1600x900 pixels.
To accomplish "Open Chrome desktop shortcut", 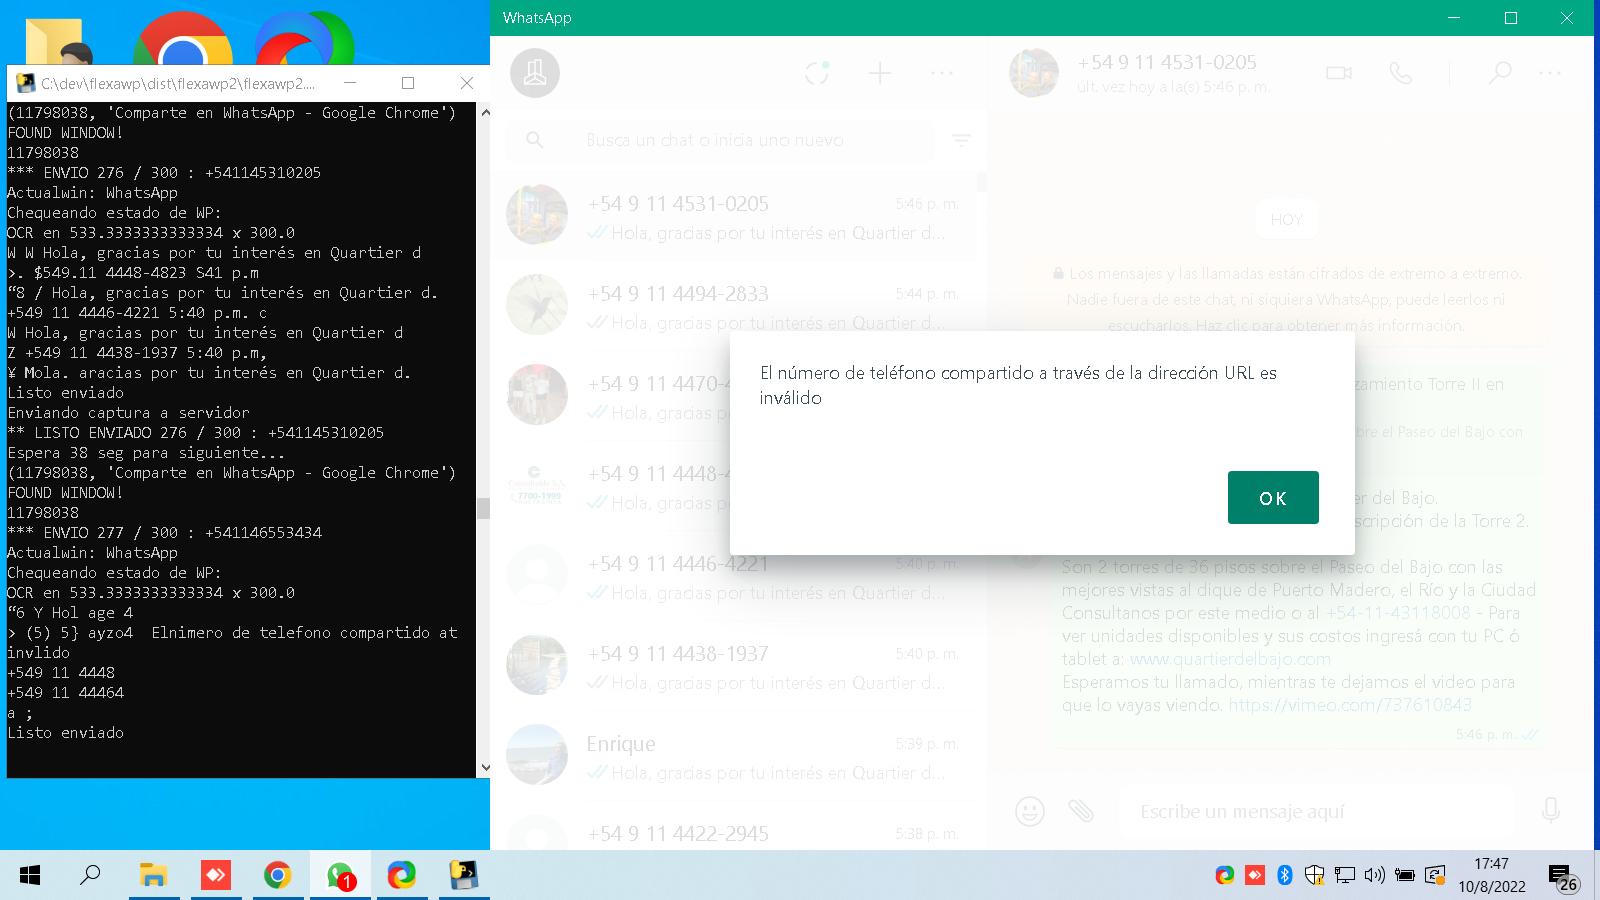I will tap(182, 40).
